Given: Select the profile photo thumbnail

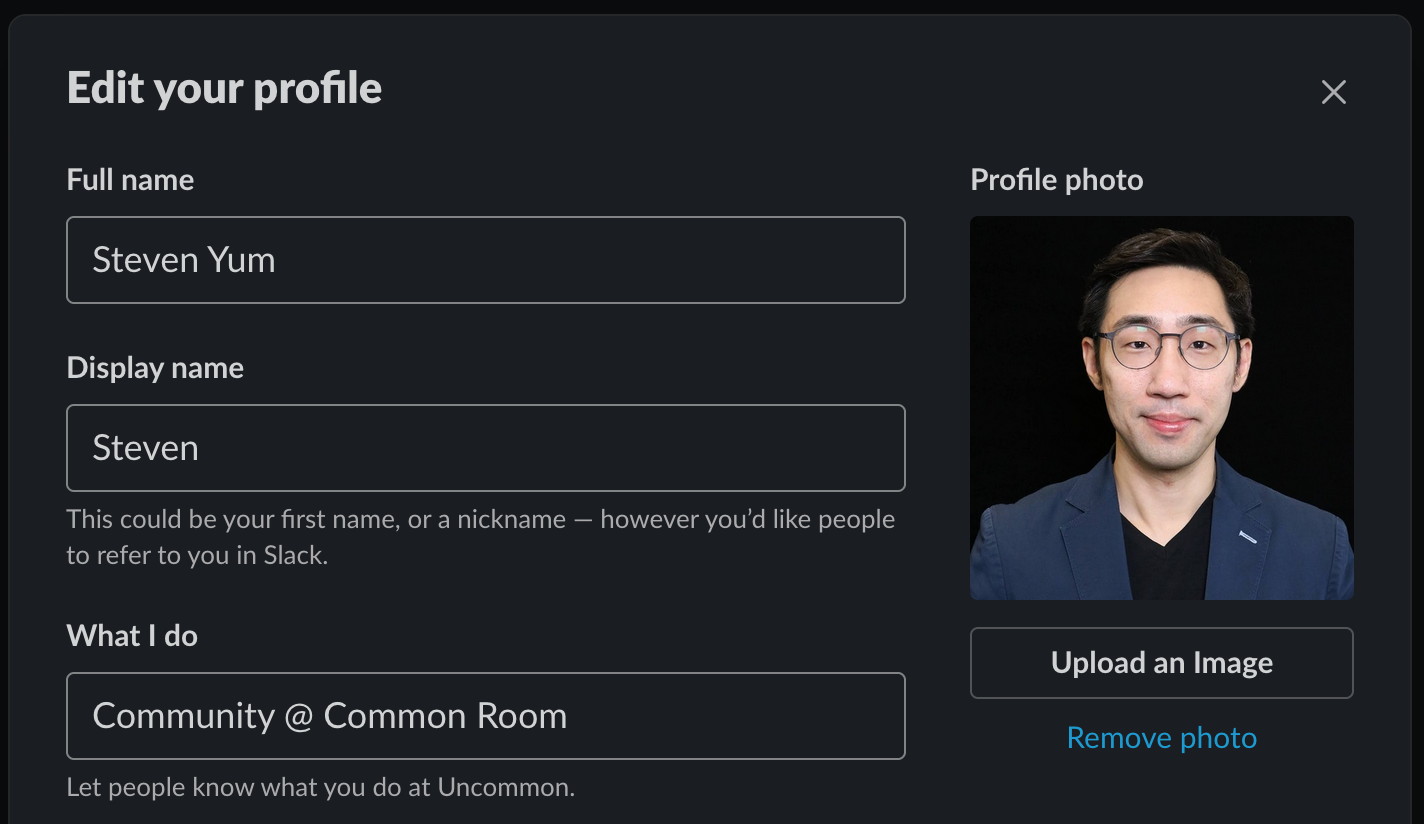Looking at the screenshot, I should (x=1161, y=408).
